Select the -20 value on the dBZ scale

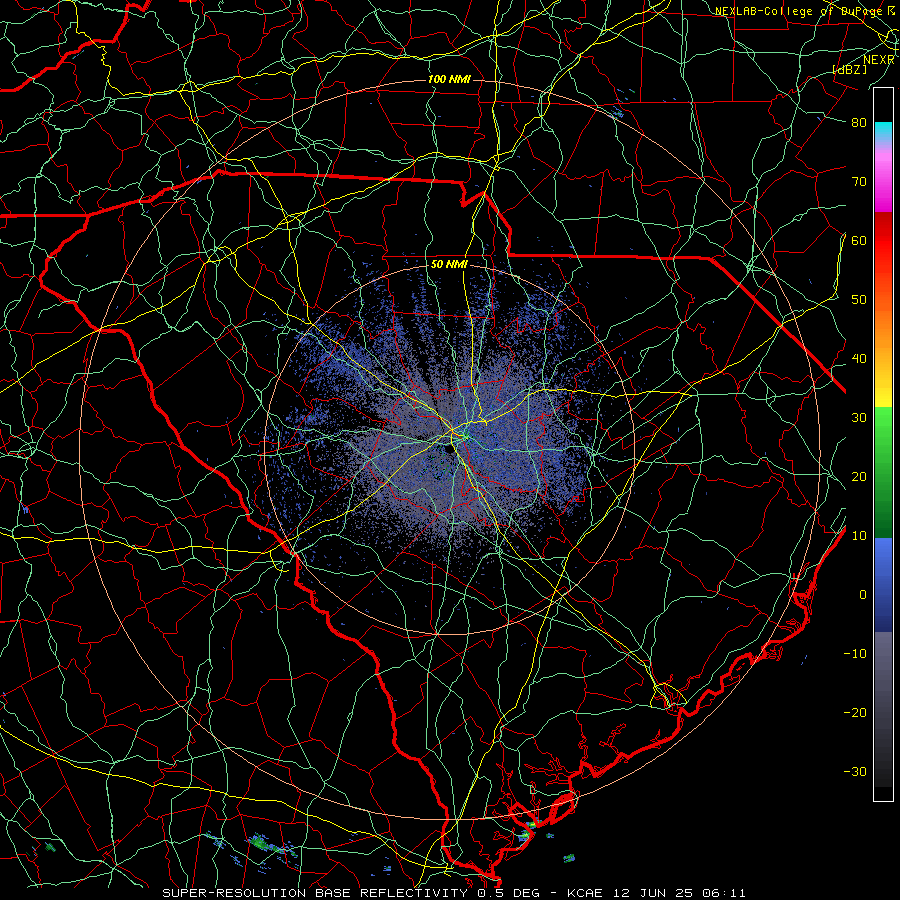tap(855, 713)
